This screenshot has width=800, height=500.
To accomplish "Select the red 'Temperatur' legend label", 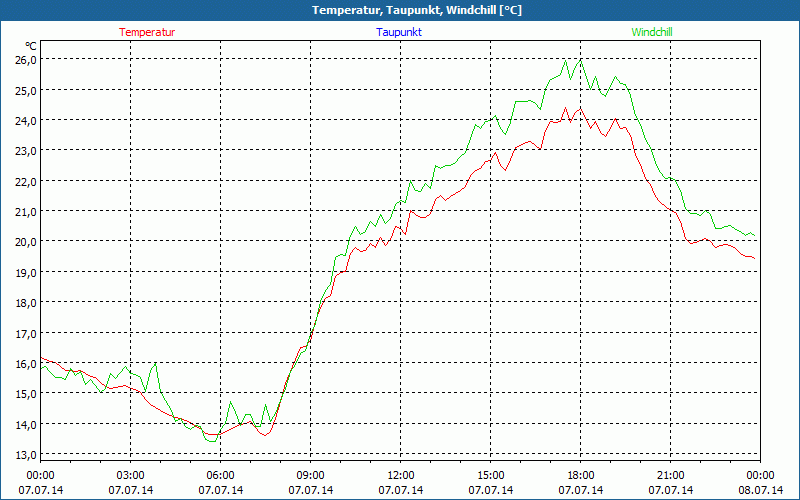I will click(147, 32).
